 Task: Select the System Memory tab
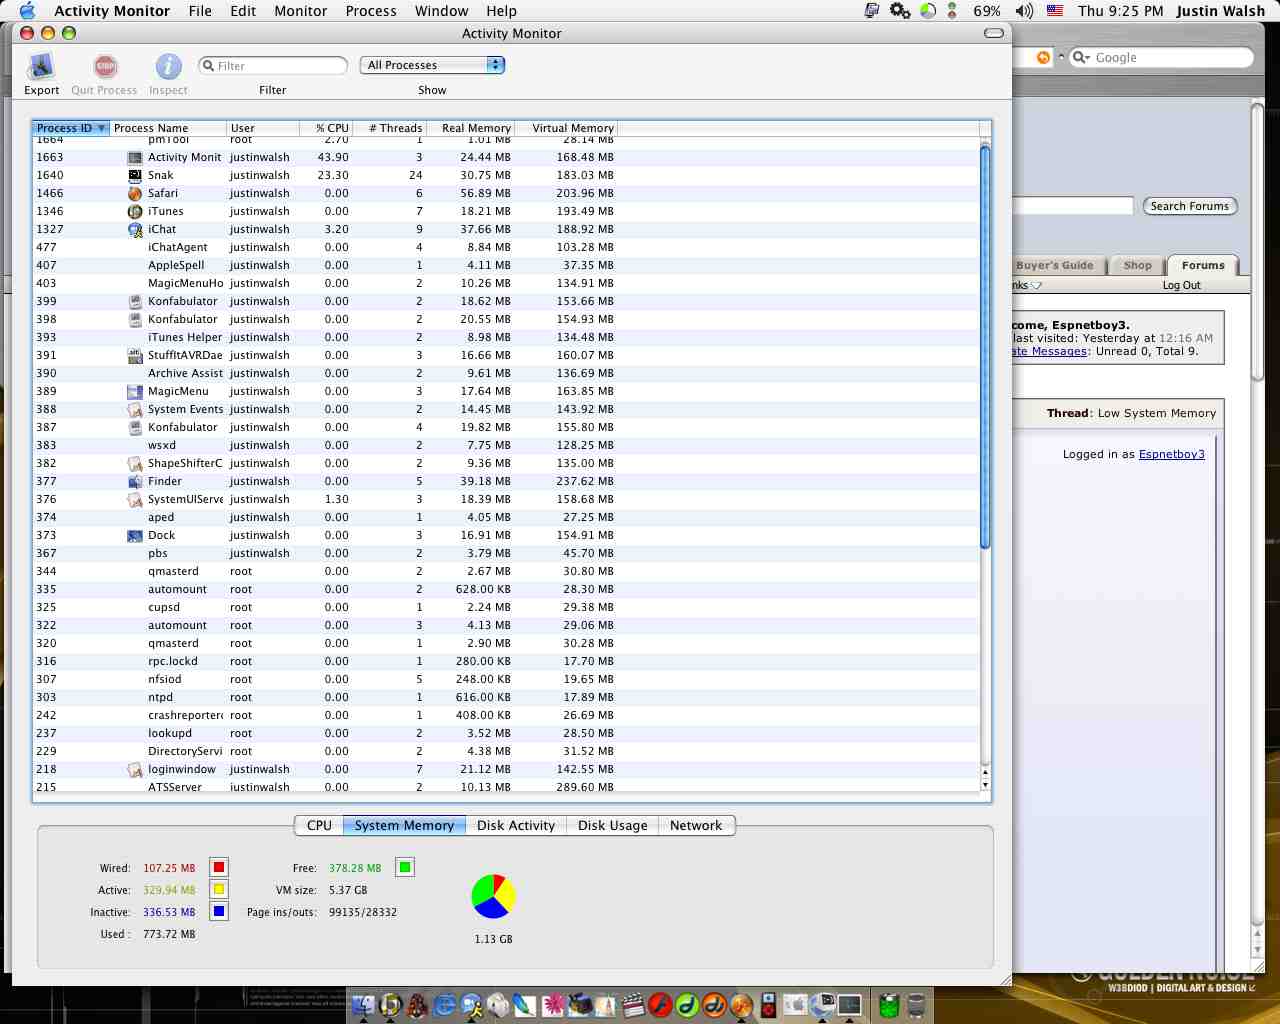pyautogui.click(x=404, y=825)
